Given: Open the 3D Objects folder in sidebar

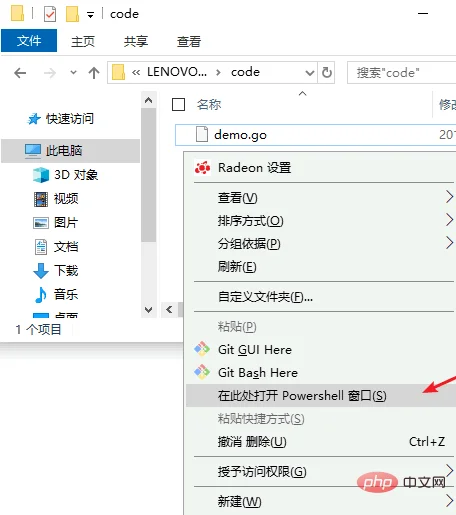Looking at the screenshot, I should (66, 175).
